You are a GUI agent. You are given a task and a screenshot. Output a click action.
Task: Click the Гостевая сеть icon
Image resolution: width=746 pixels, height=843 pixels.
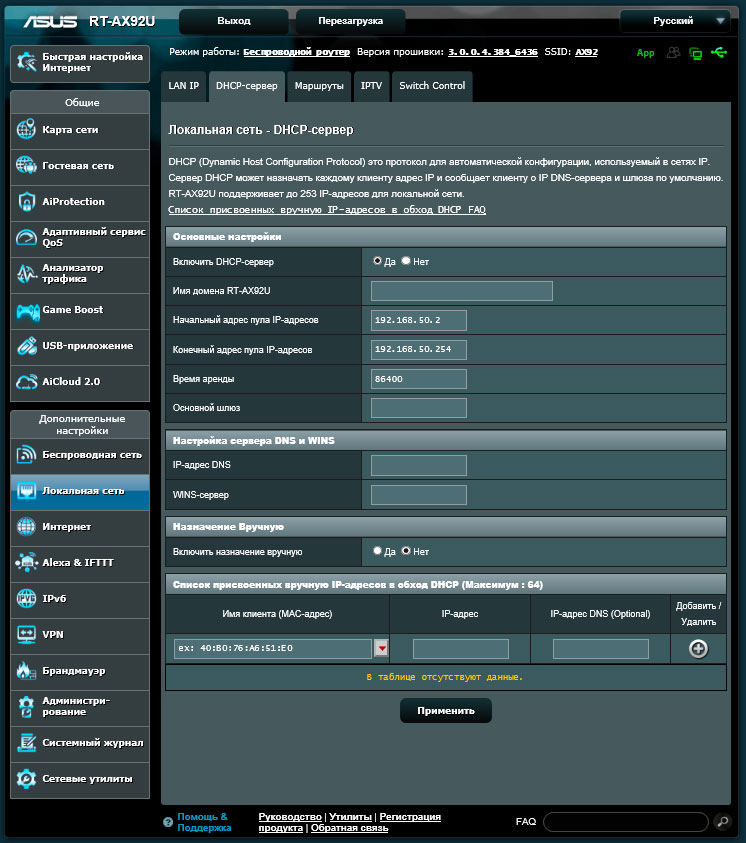[26, 166]
